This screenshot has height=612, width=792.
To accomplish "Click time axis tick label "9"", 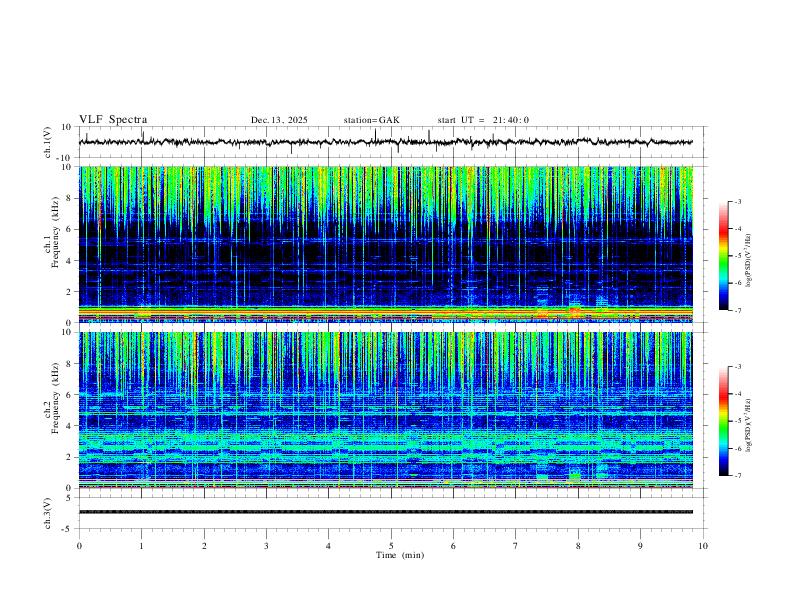I will click(640, 546).
